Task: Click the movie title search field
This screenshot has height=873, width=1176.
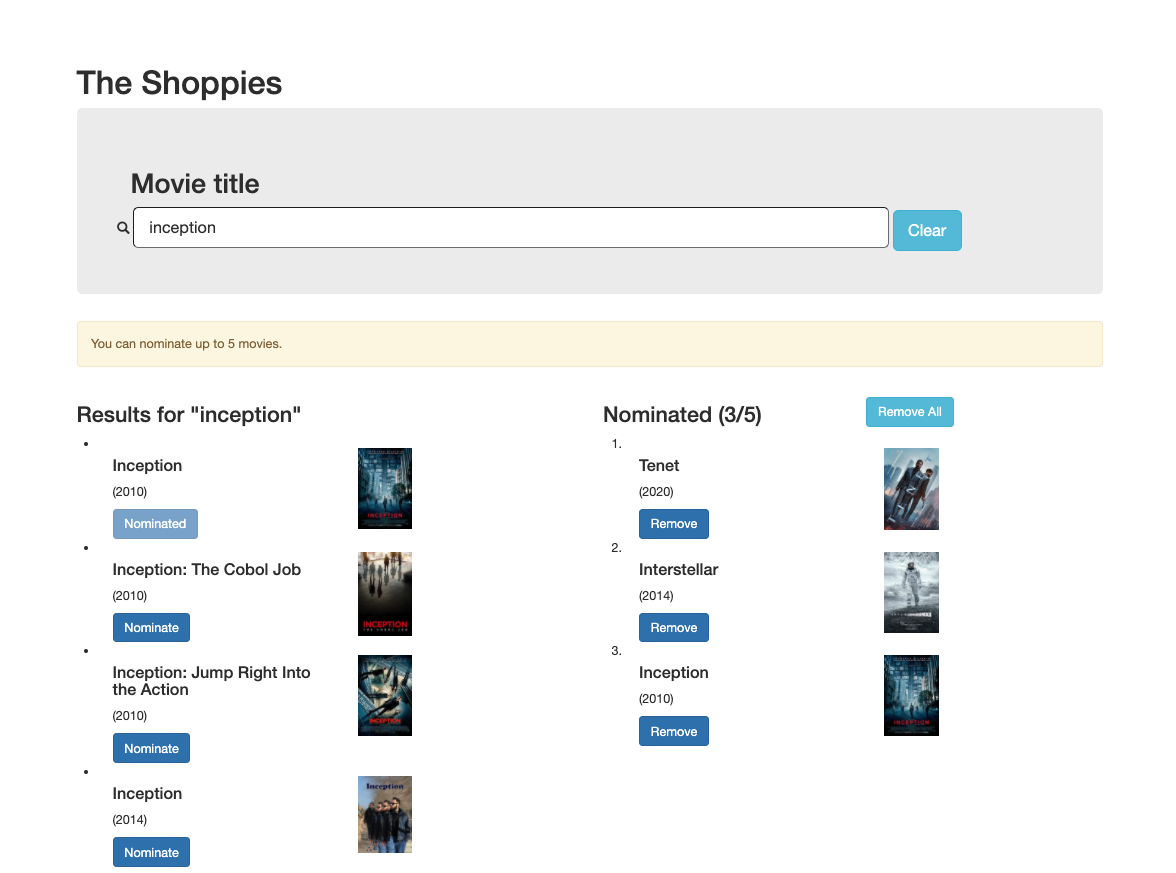Action: pos(511,227)
